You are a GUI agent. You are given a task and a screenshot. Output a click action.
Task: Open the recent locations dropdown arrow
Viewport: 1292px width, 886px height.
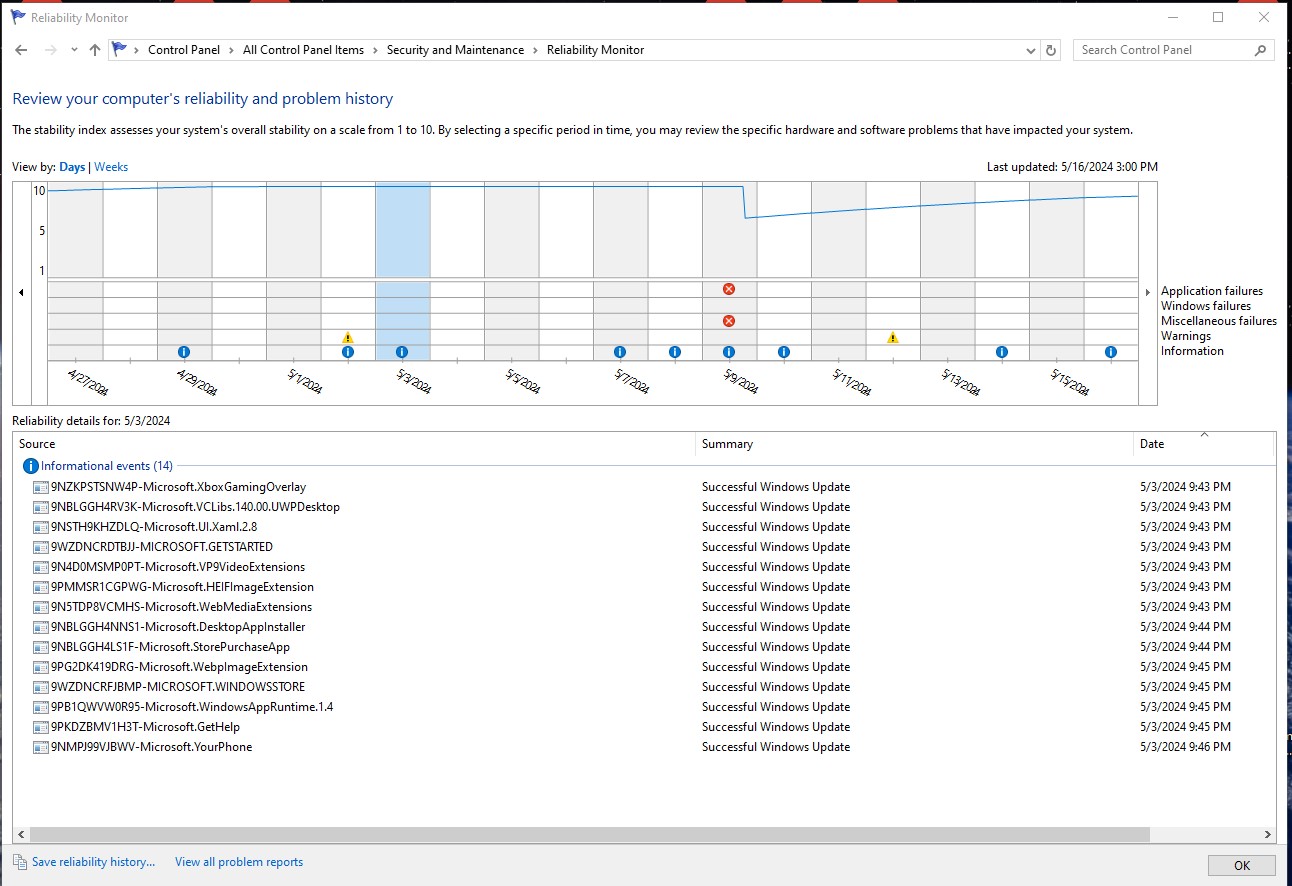pos(74,50)
